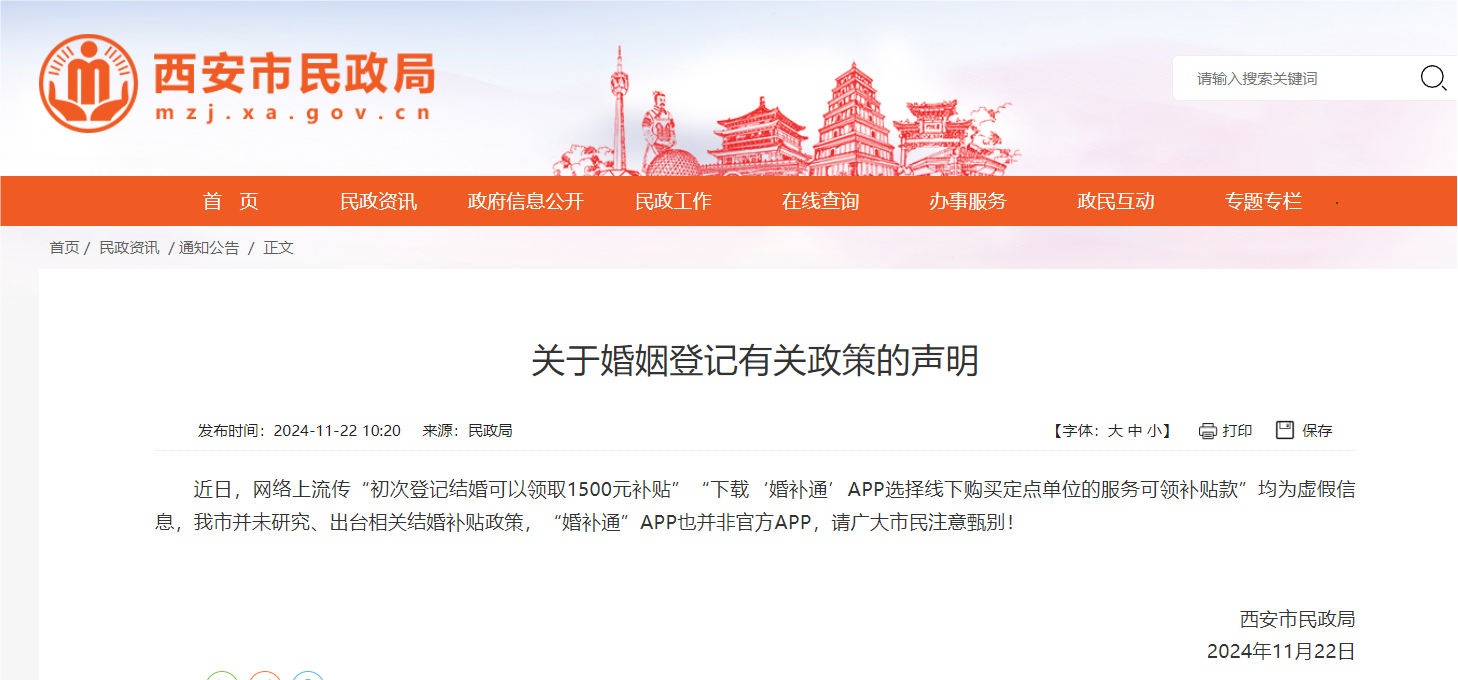The image size is (1458, 680).
Task: Click the date 2024年11月22日 at article end
Action: click(1281, 652)
